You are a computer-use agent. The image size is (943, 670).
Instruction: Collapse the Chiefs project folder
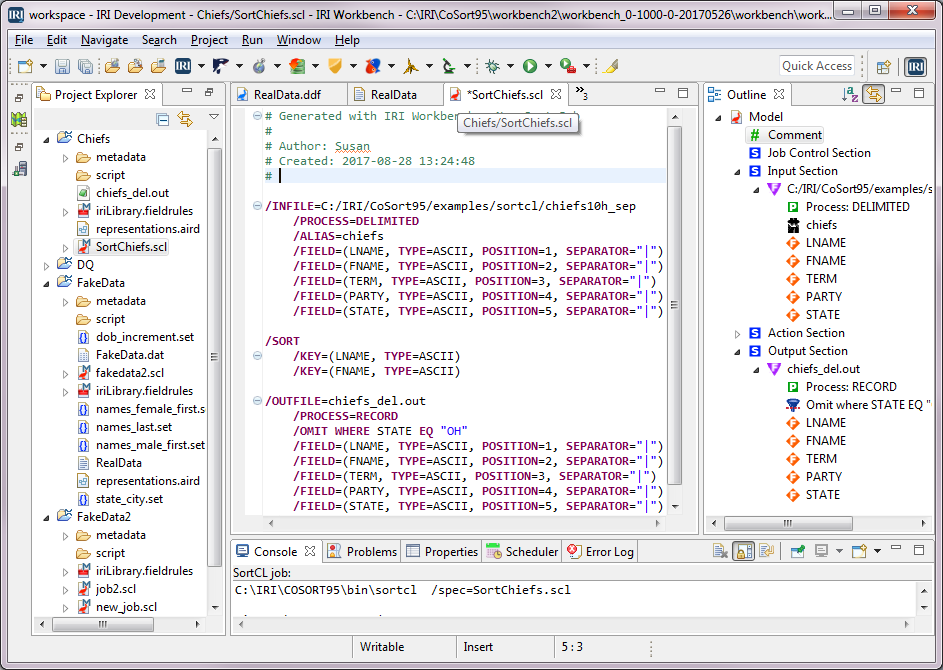point(46,140)
